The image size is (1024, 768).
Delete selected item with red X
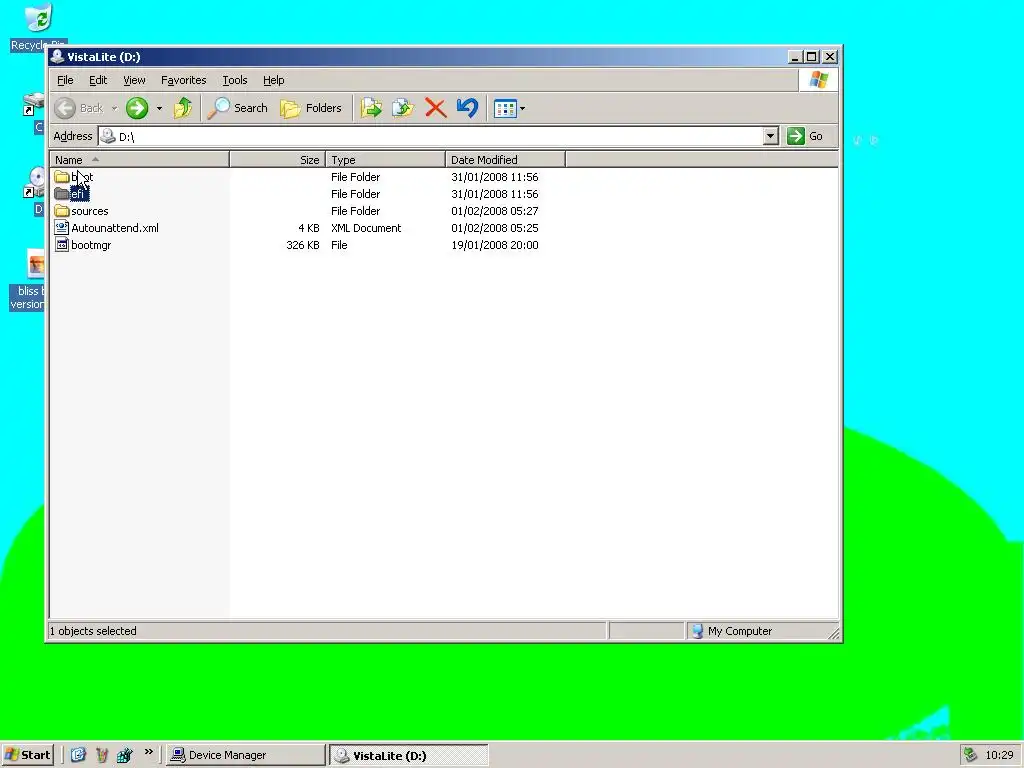pyautogui.click(x=436, y=108)
